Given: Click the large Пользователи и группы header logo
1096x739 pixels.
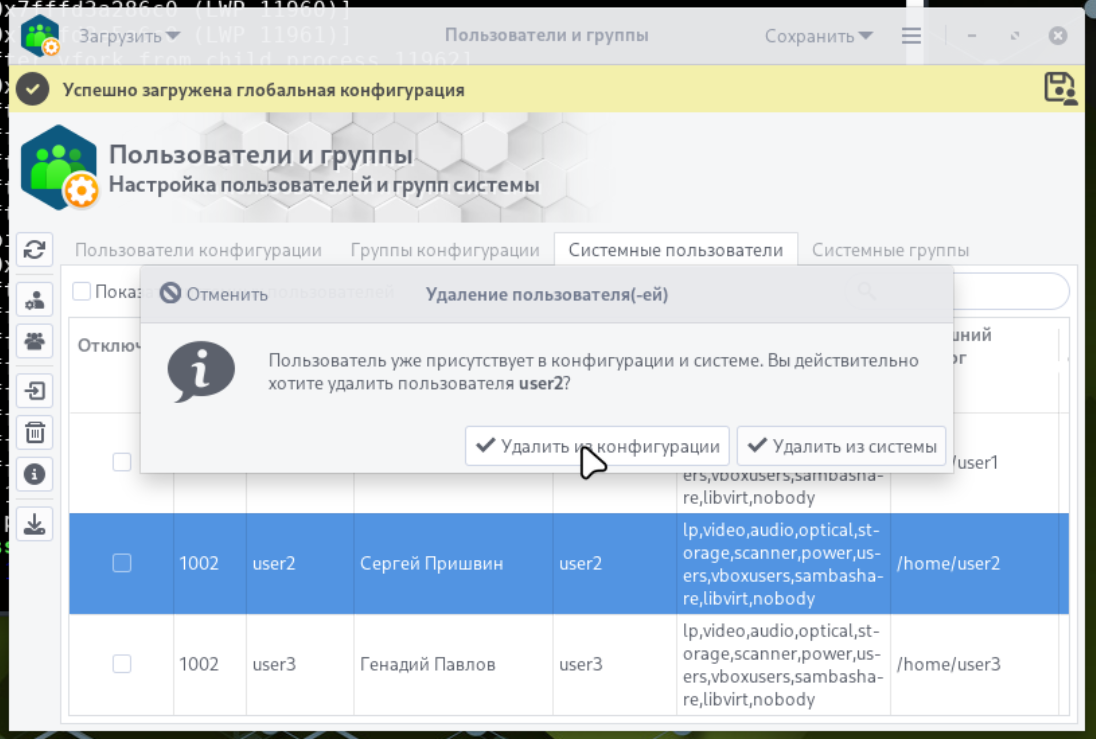Looking at the screenshot, I should click(59, 168).
